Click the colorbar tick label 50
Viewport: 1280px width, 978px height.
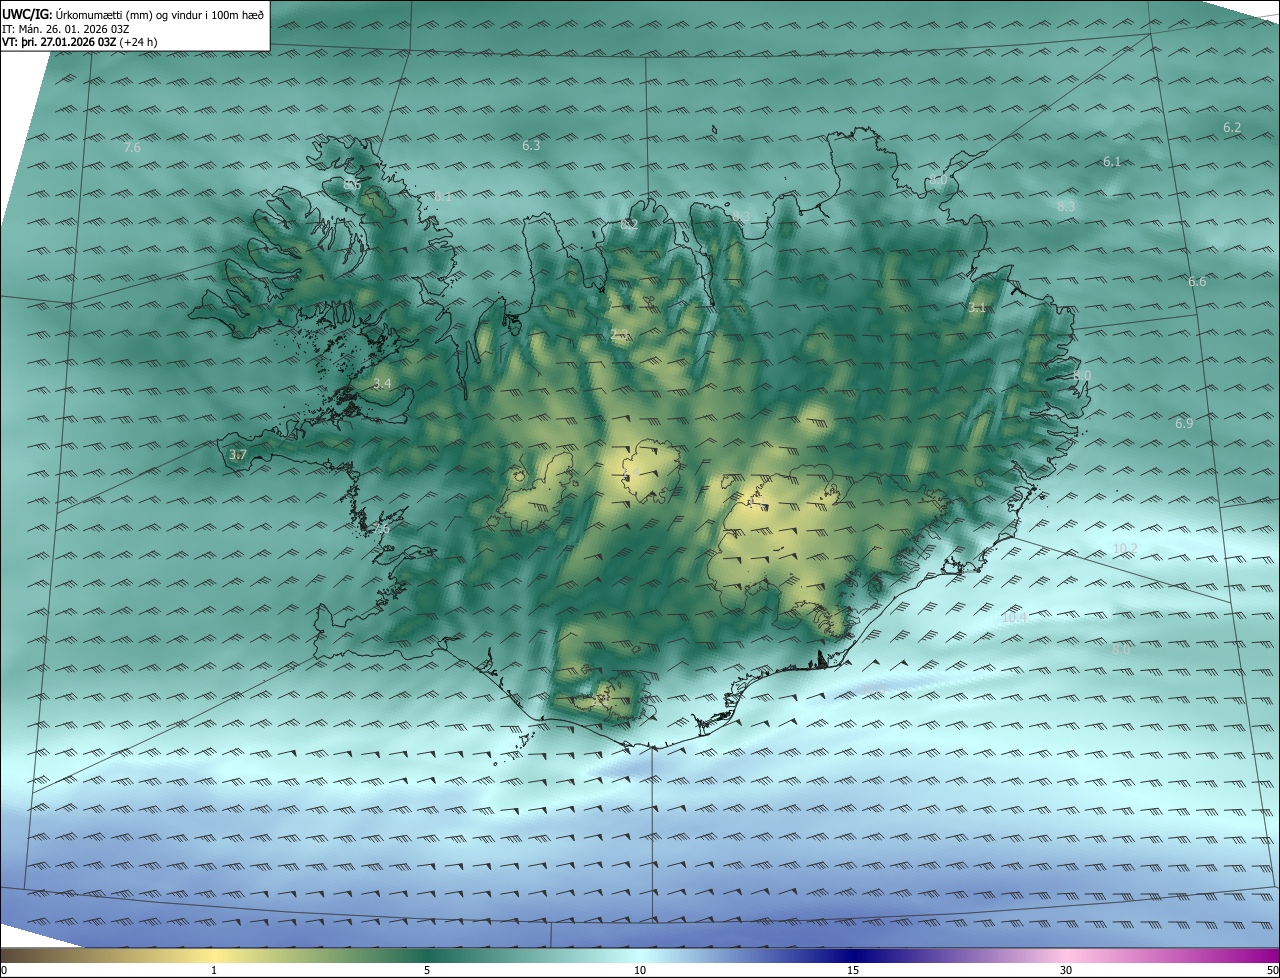[1272, 971]
